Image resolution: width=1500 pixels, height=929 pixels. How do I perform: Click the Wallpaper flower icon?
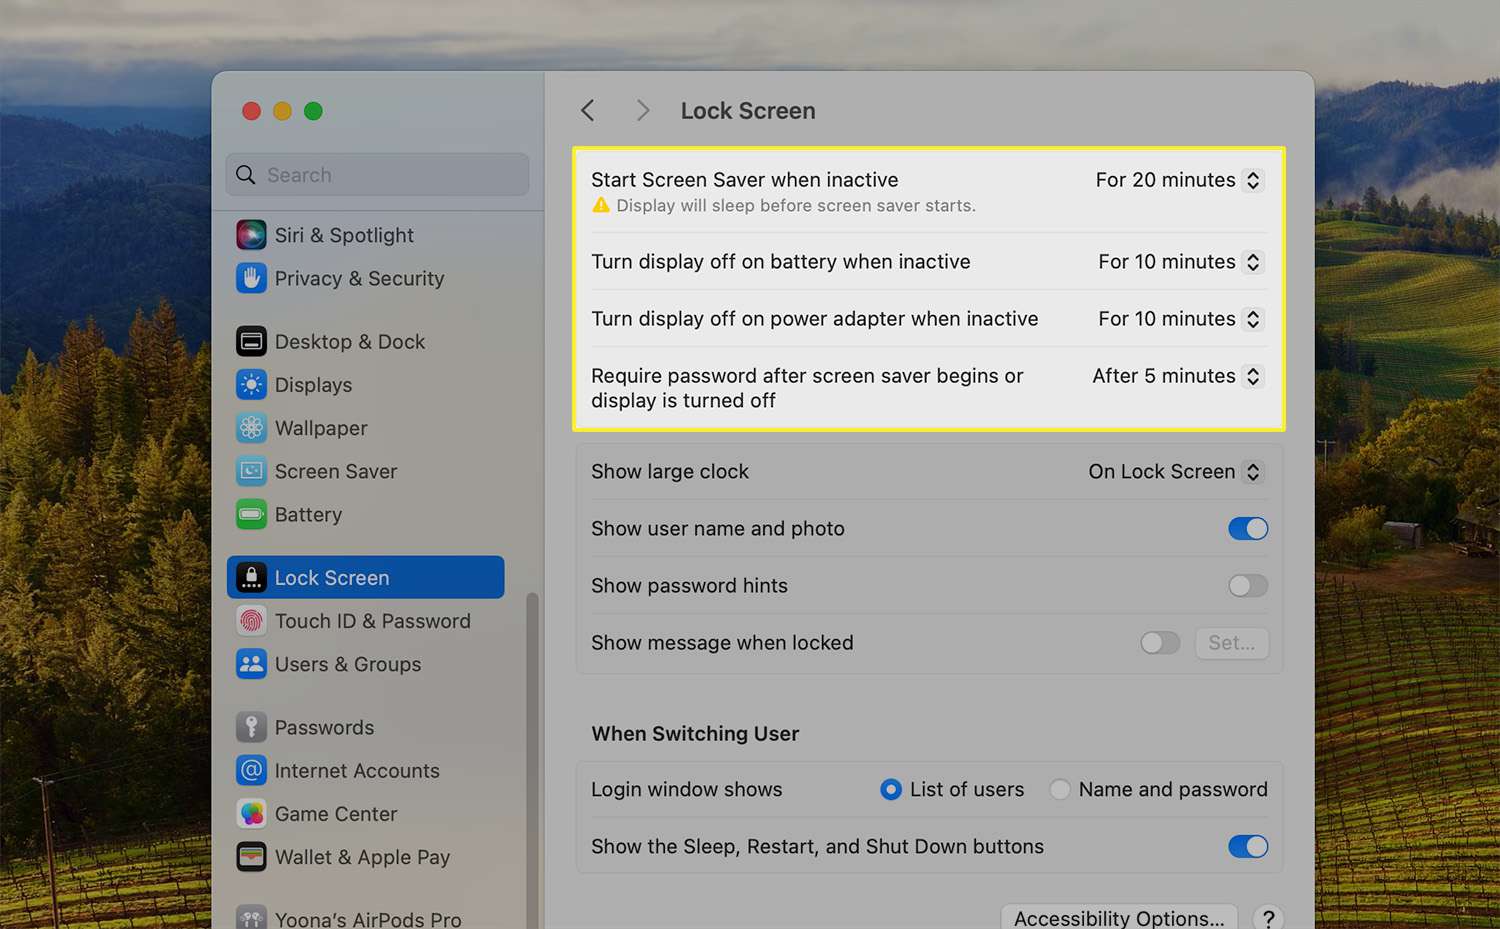251,428
